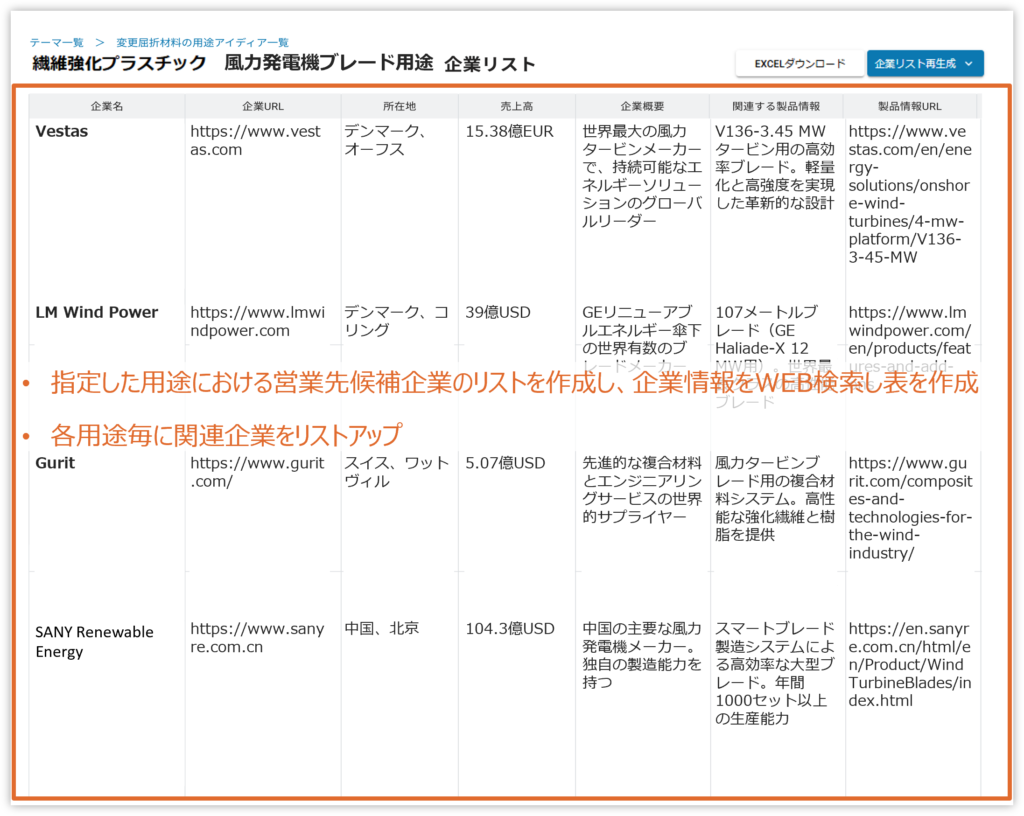This screenshot has height=816, width=1024.
Task: Select the デンマーク、オーフス location cell
Action: point(385,140)
